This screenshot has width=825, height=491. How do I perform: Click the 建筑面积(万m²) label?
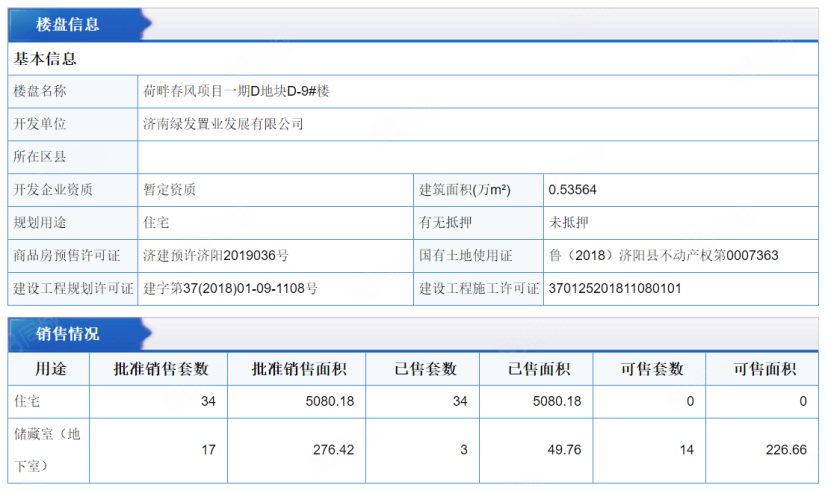click(465, 190)
